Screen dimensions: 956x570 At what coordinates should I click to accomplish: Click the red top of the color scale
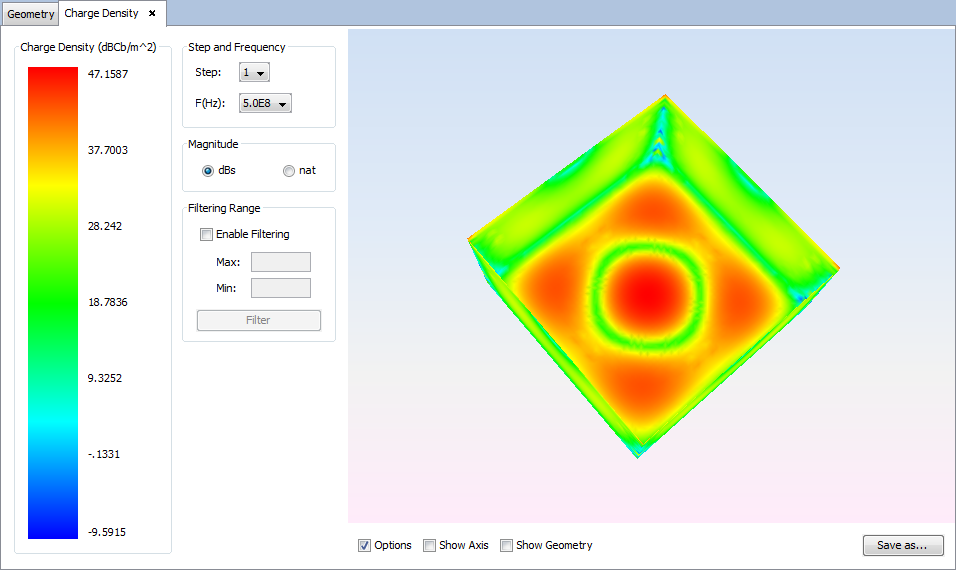click(x=53, y=80)
